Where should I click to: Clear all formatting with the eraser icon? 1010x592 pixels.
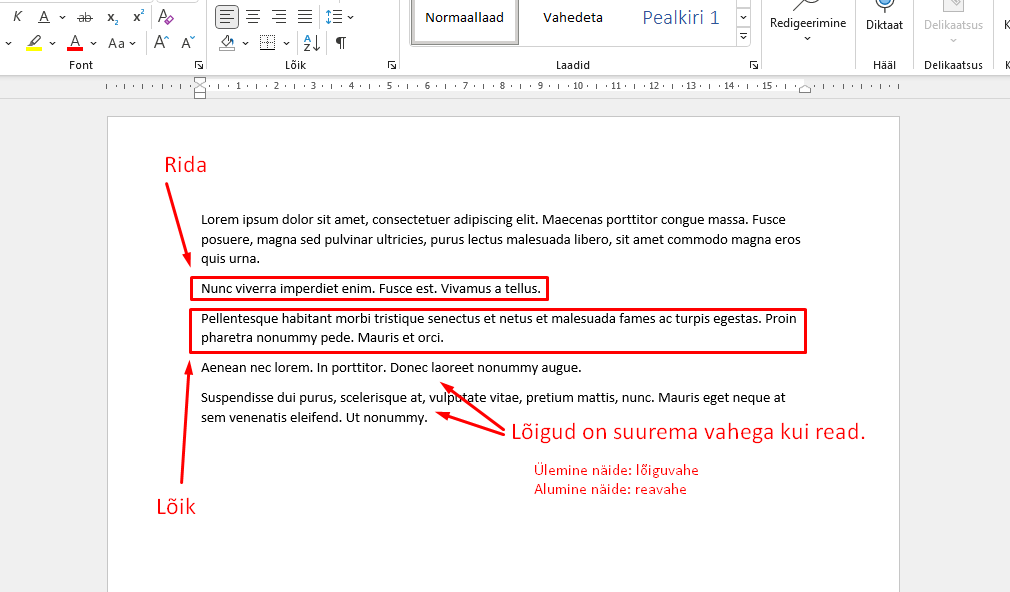pos(166,17)
